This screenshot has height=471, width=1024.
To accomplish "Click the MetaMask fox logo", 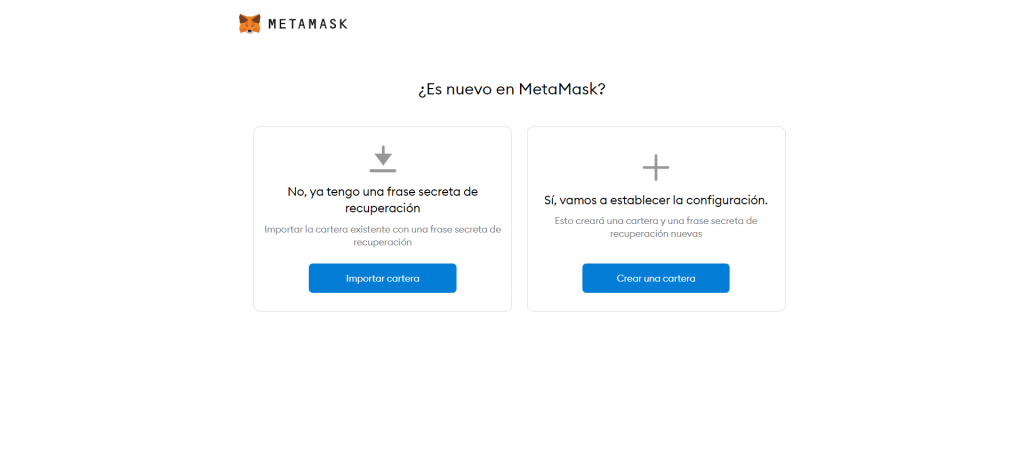I will coord(249,24).
